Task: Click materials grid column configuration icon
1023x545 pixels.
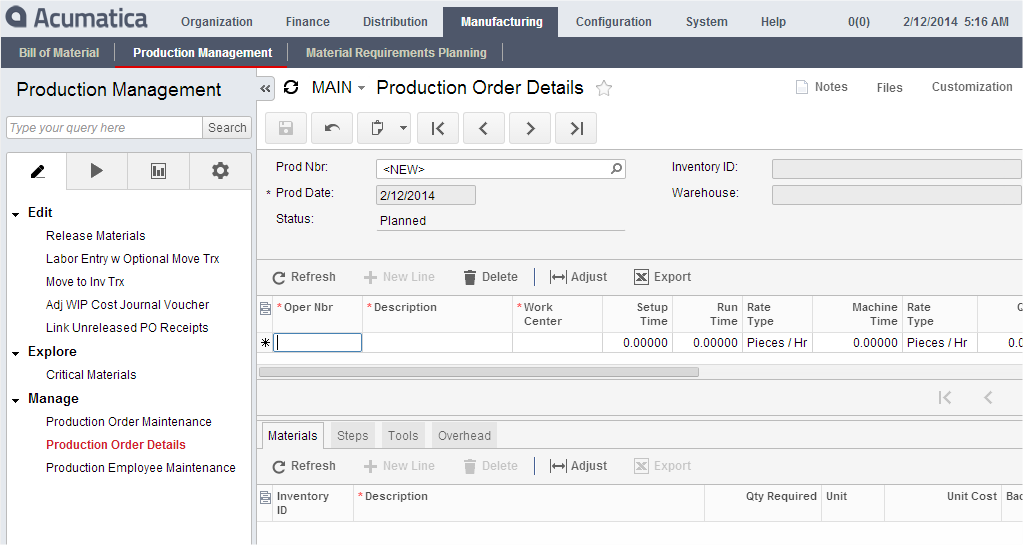Action: (265, 497)
